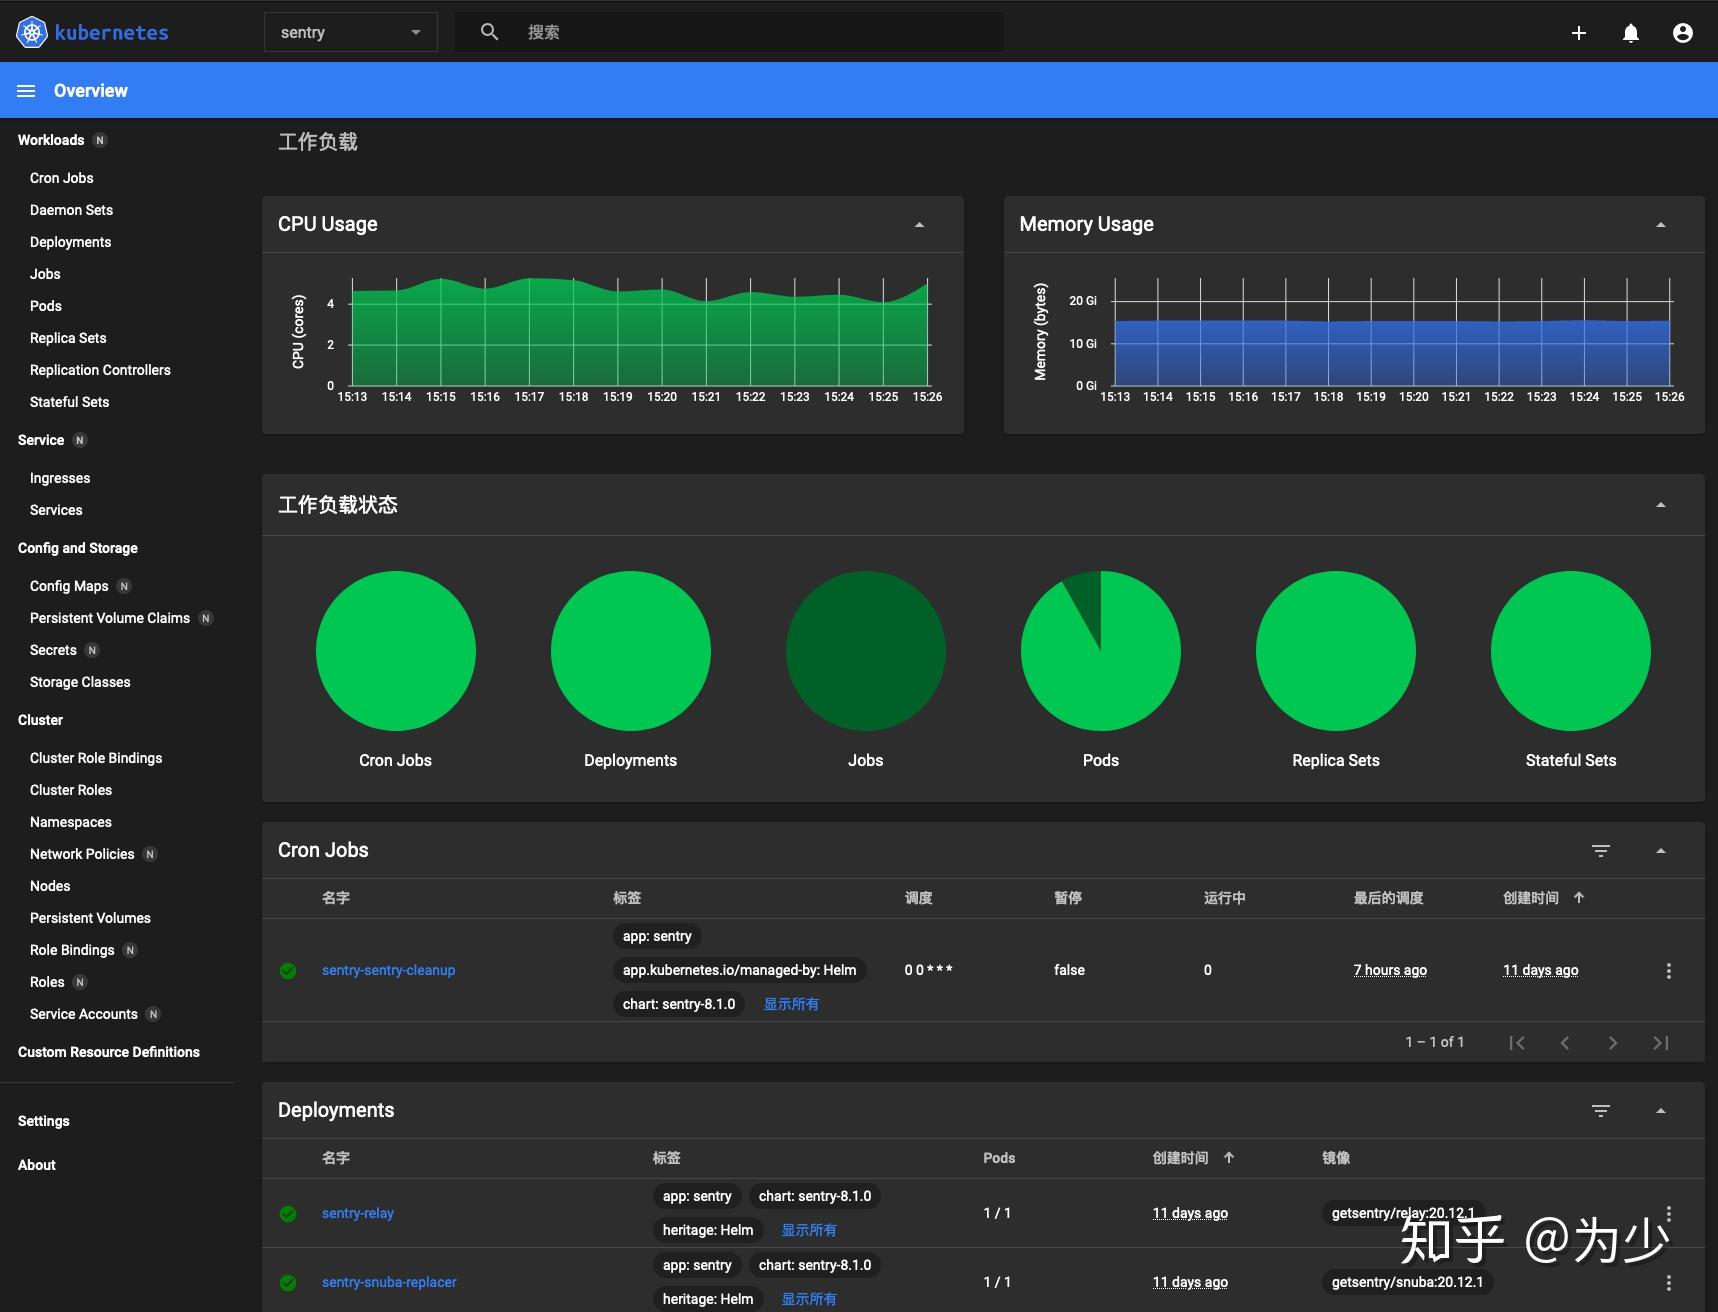Open Stateful Sets in sidebar

[69, 402]
